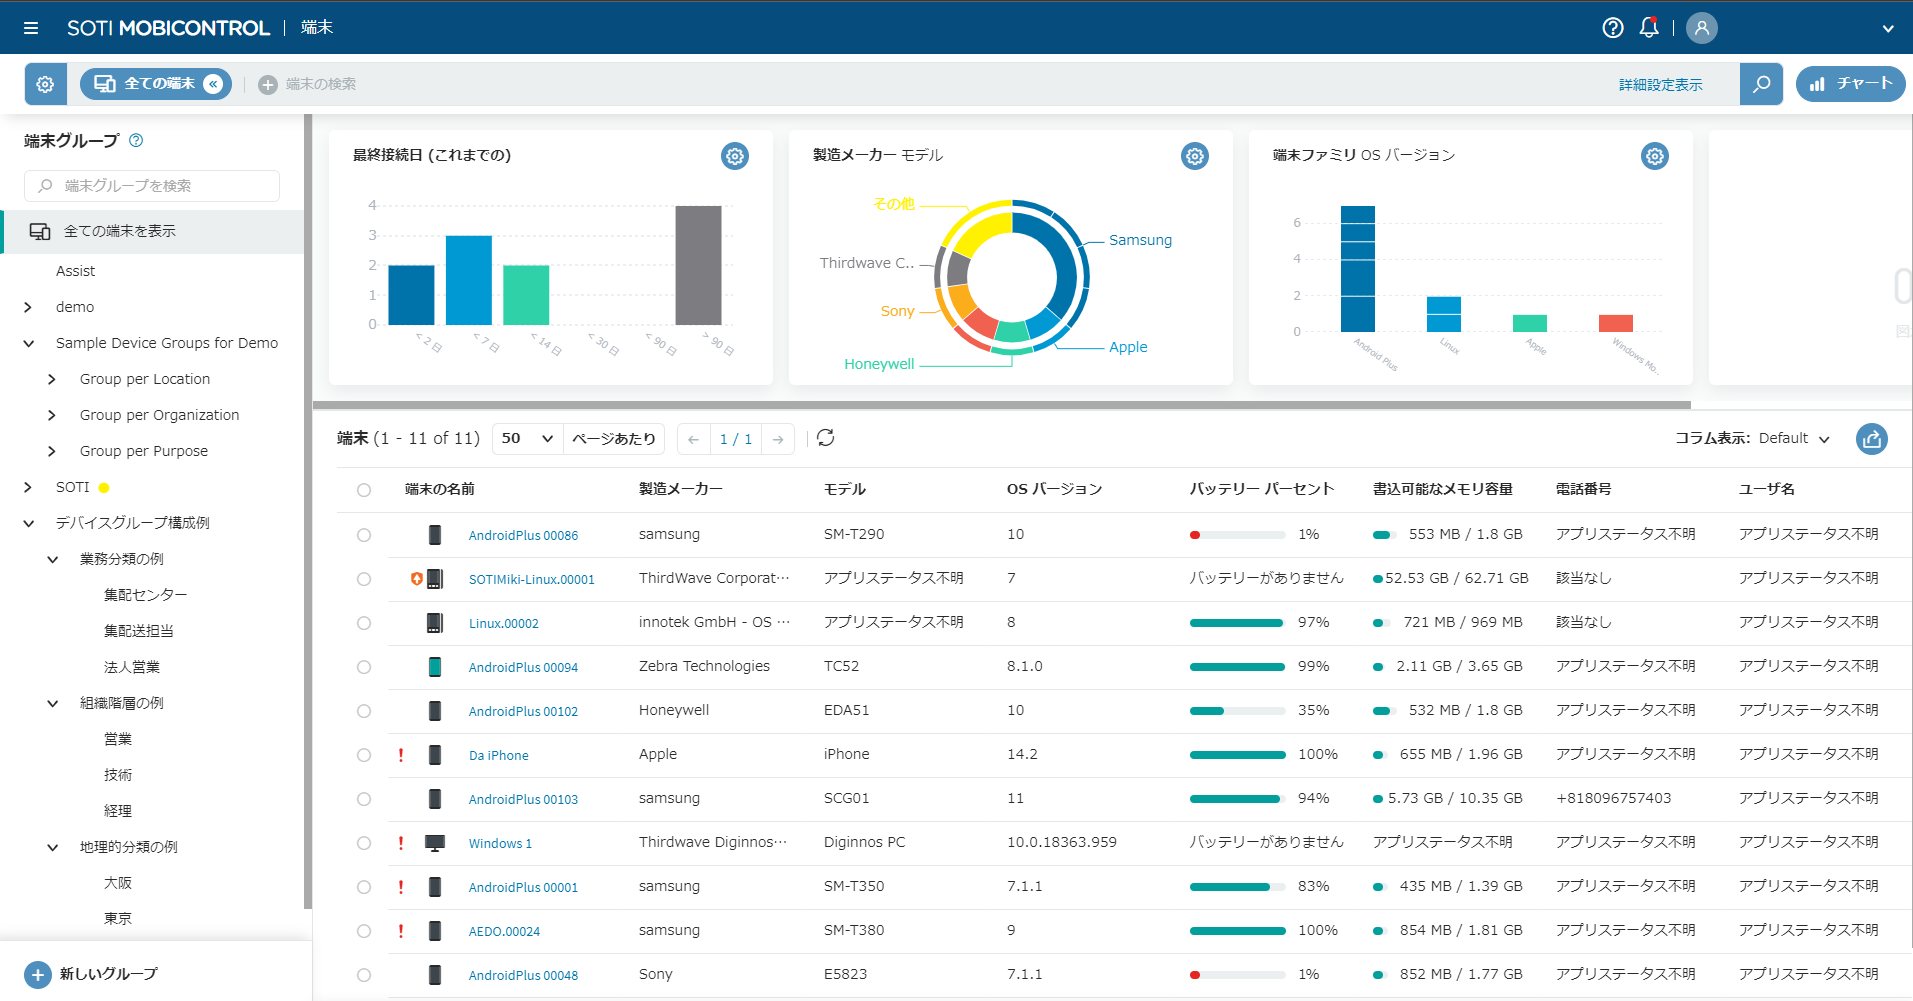Open settings gear on 最終接続日 chart
Image resolution: width=1913 pixels, height=1001 pixels.
(734, 156)
